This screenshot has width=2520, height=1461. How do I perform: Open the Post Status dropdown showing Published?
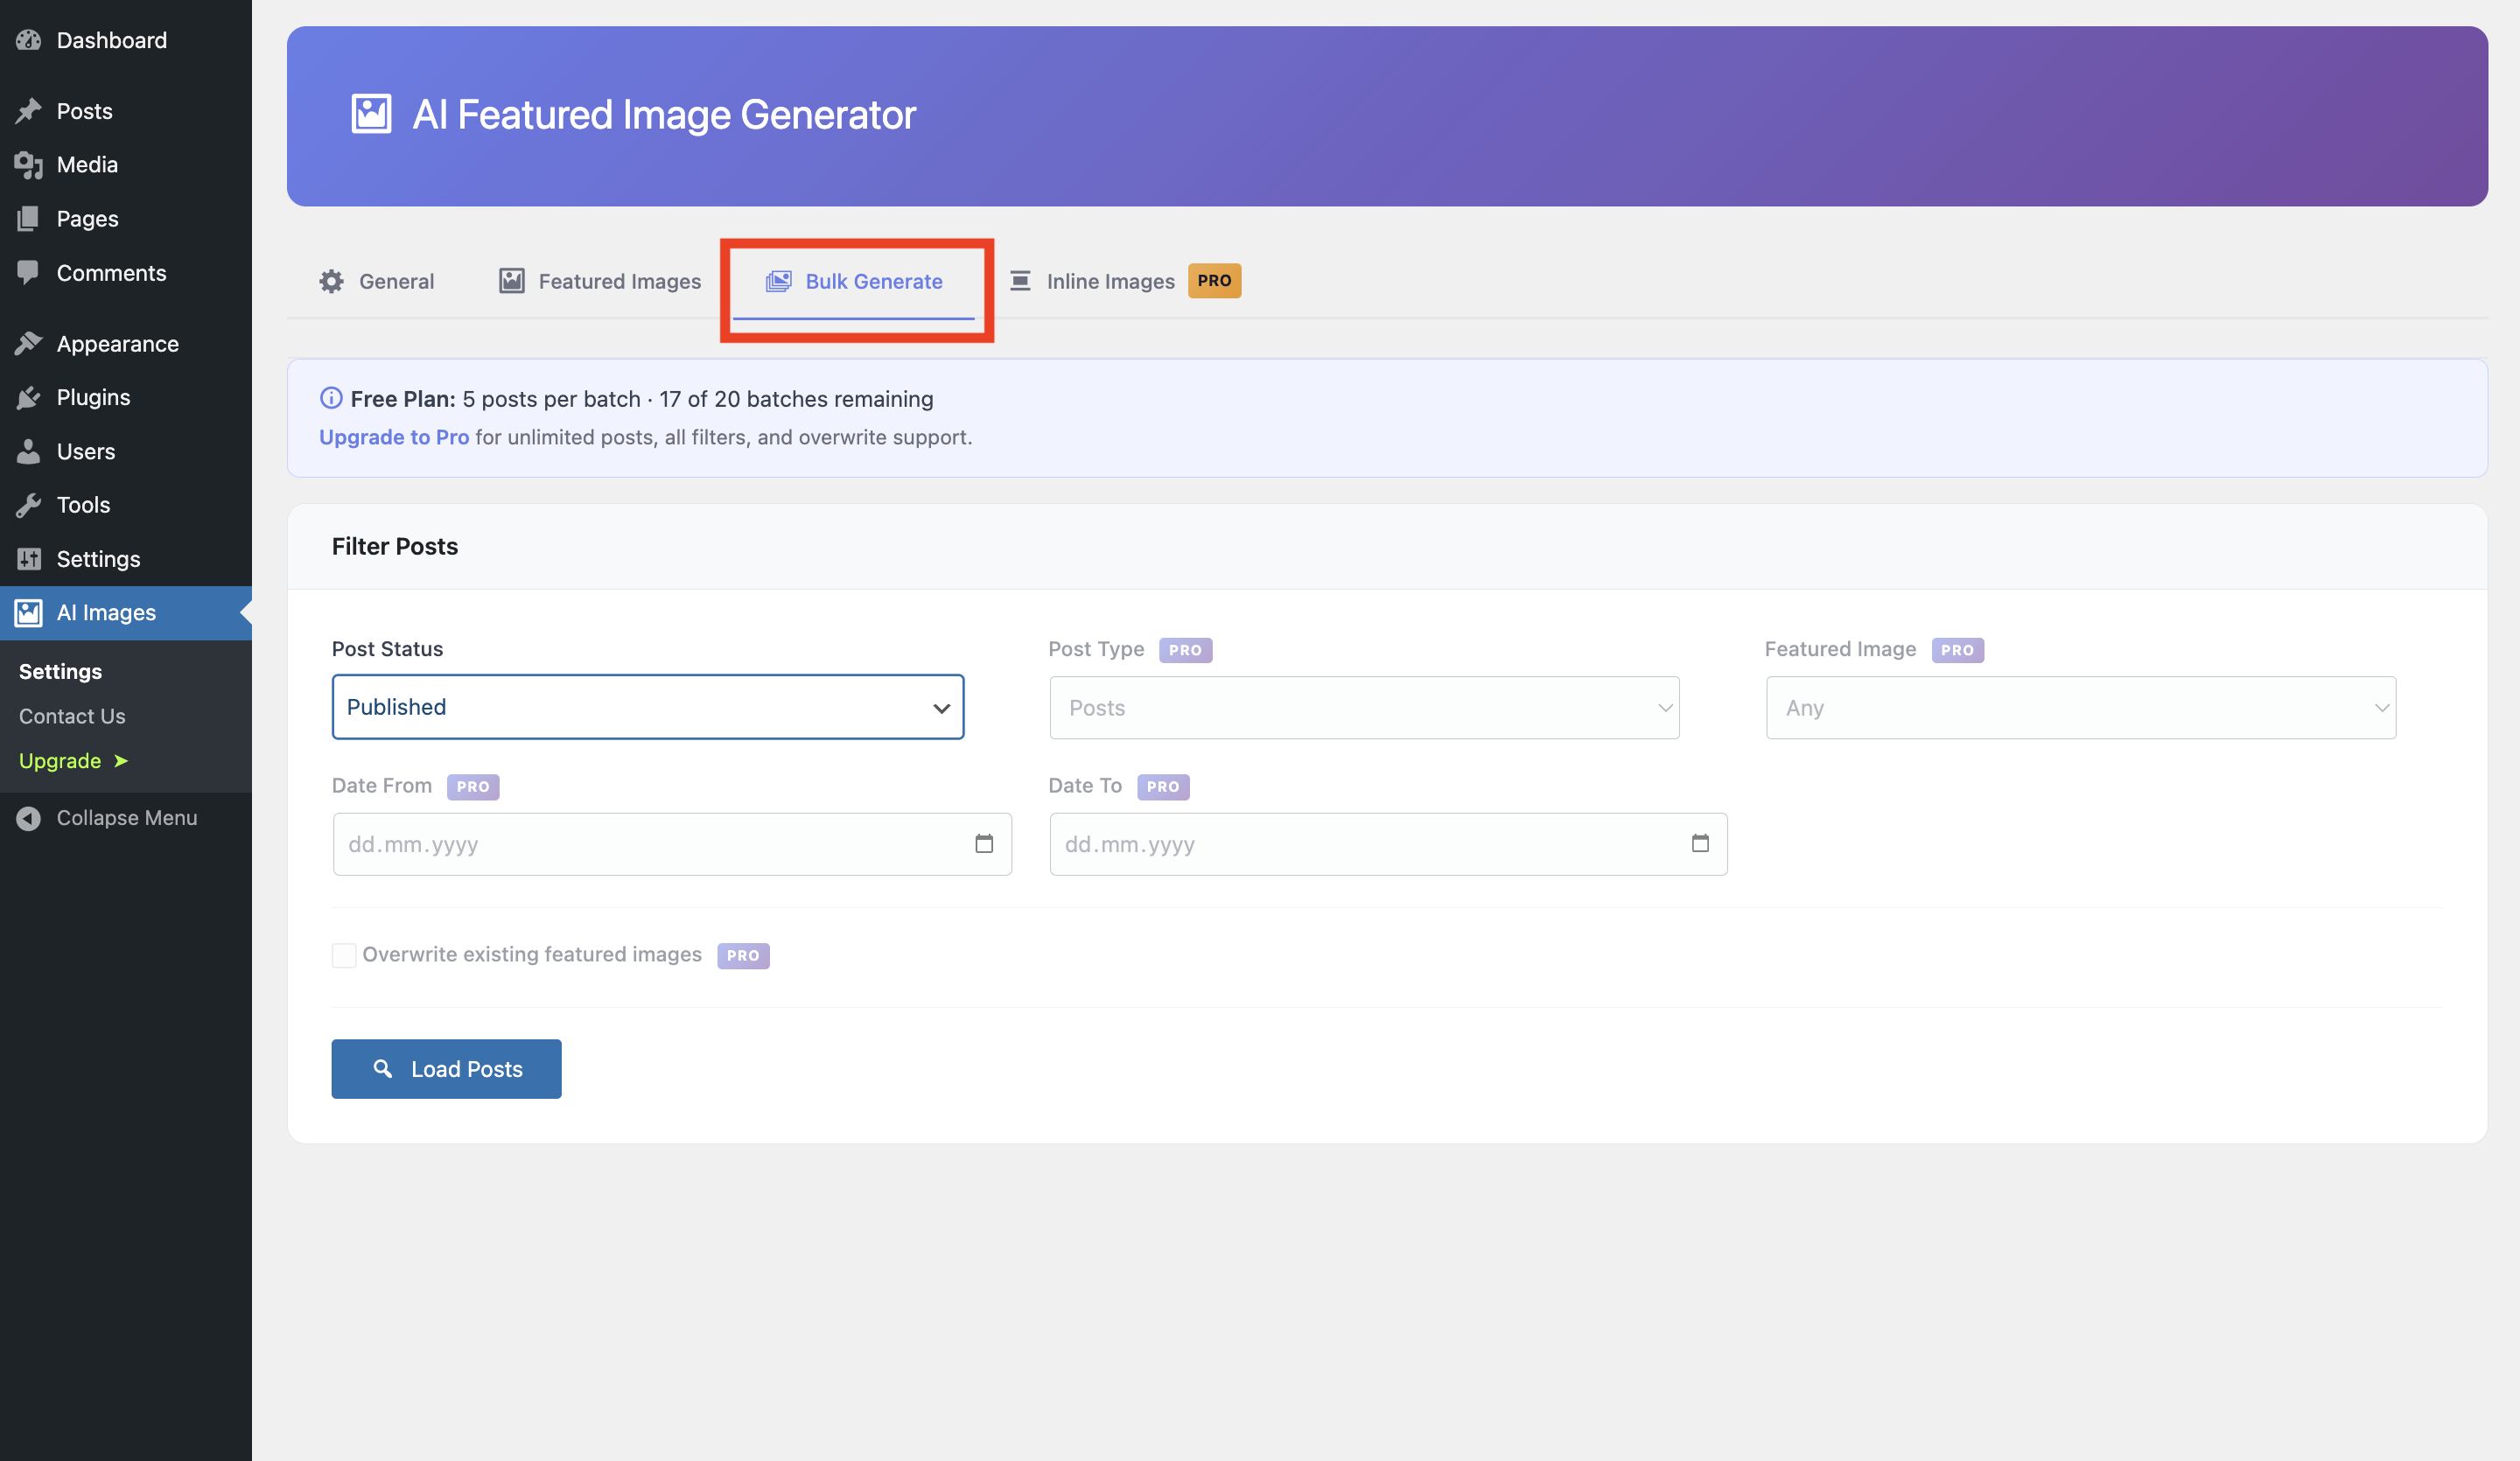tap(647, 707)
